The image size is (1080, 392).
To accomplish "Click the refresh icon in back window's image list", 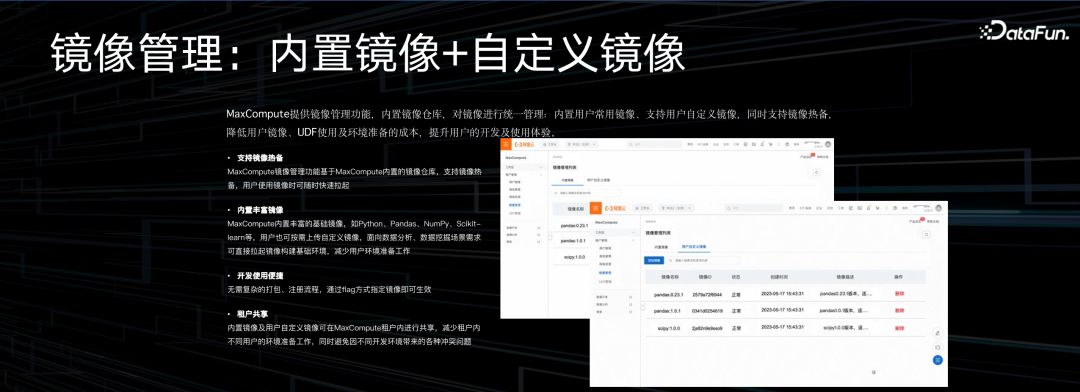I will [x=816, y=172].
